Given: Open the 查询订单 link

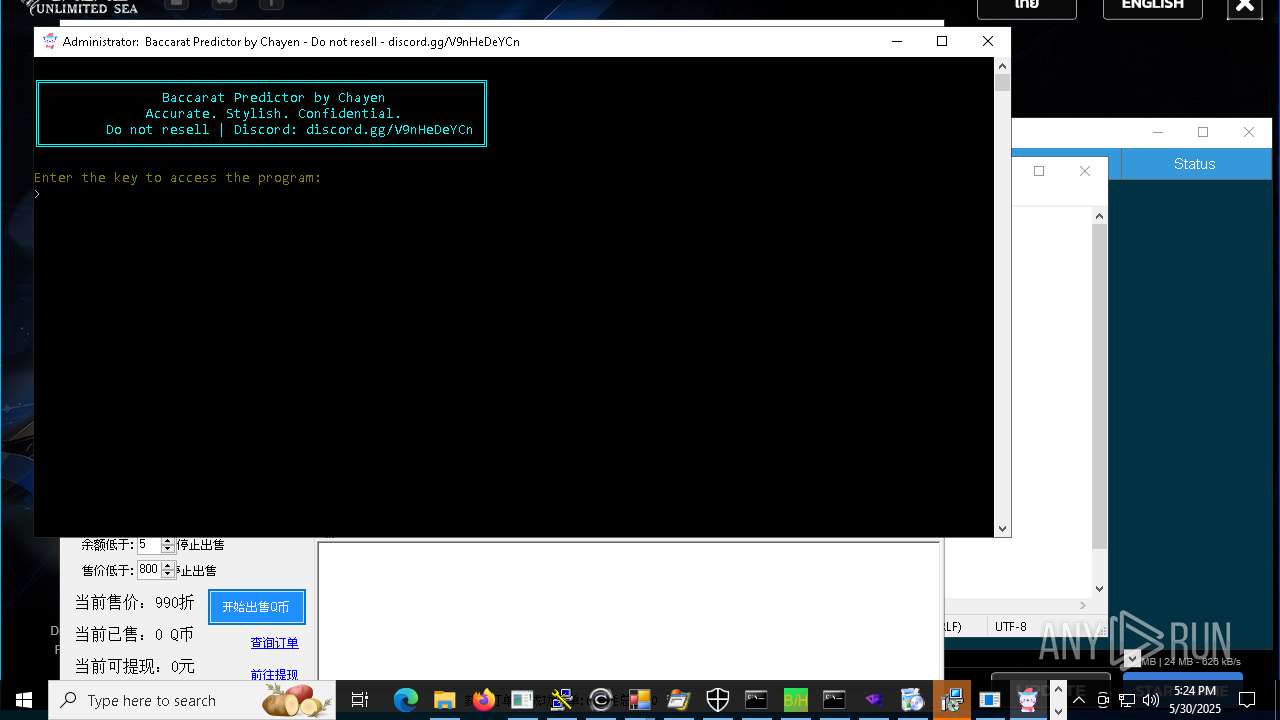Looking at the screenshot, I should [x=274, y=643].
